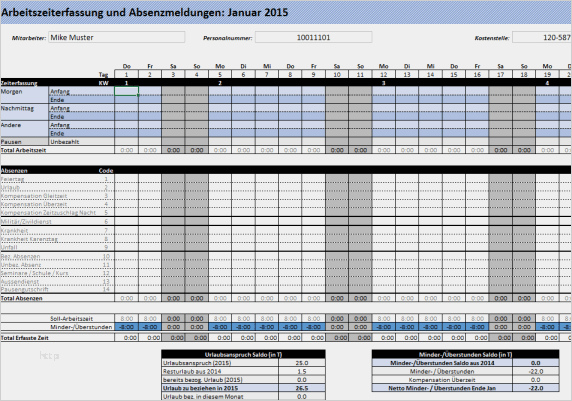The image size is (572, 401).
Task: Click the Pausengutschrift row label
Action: pos(24,290)
